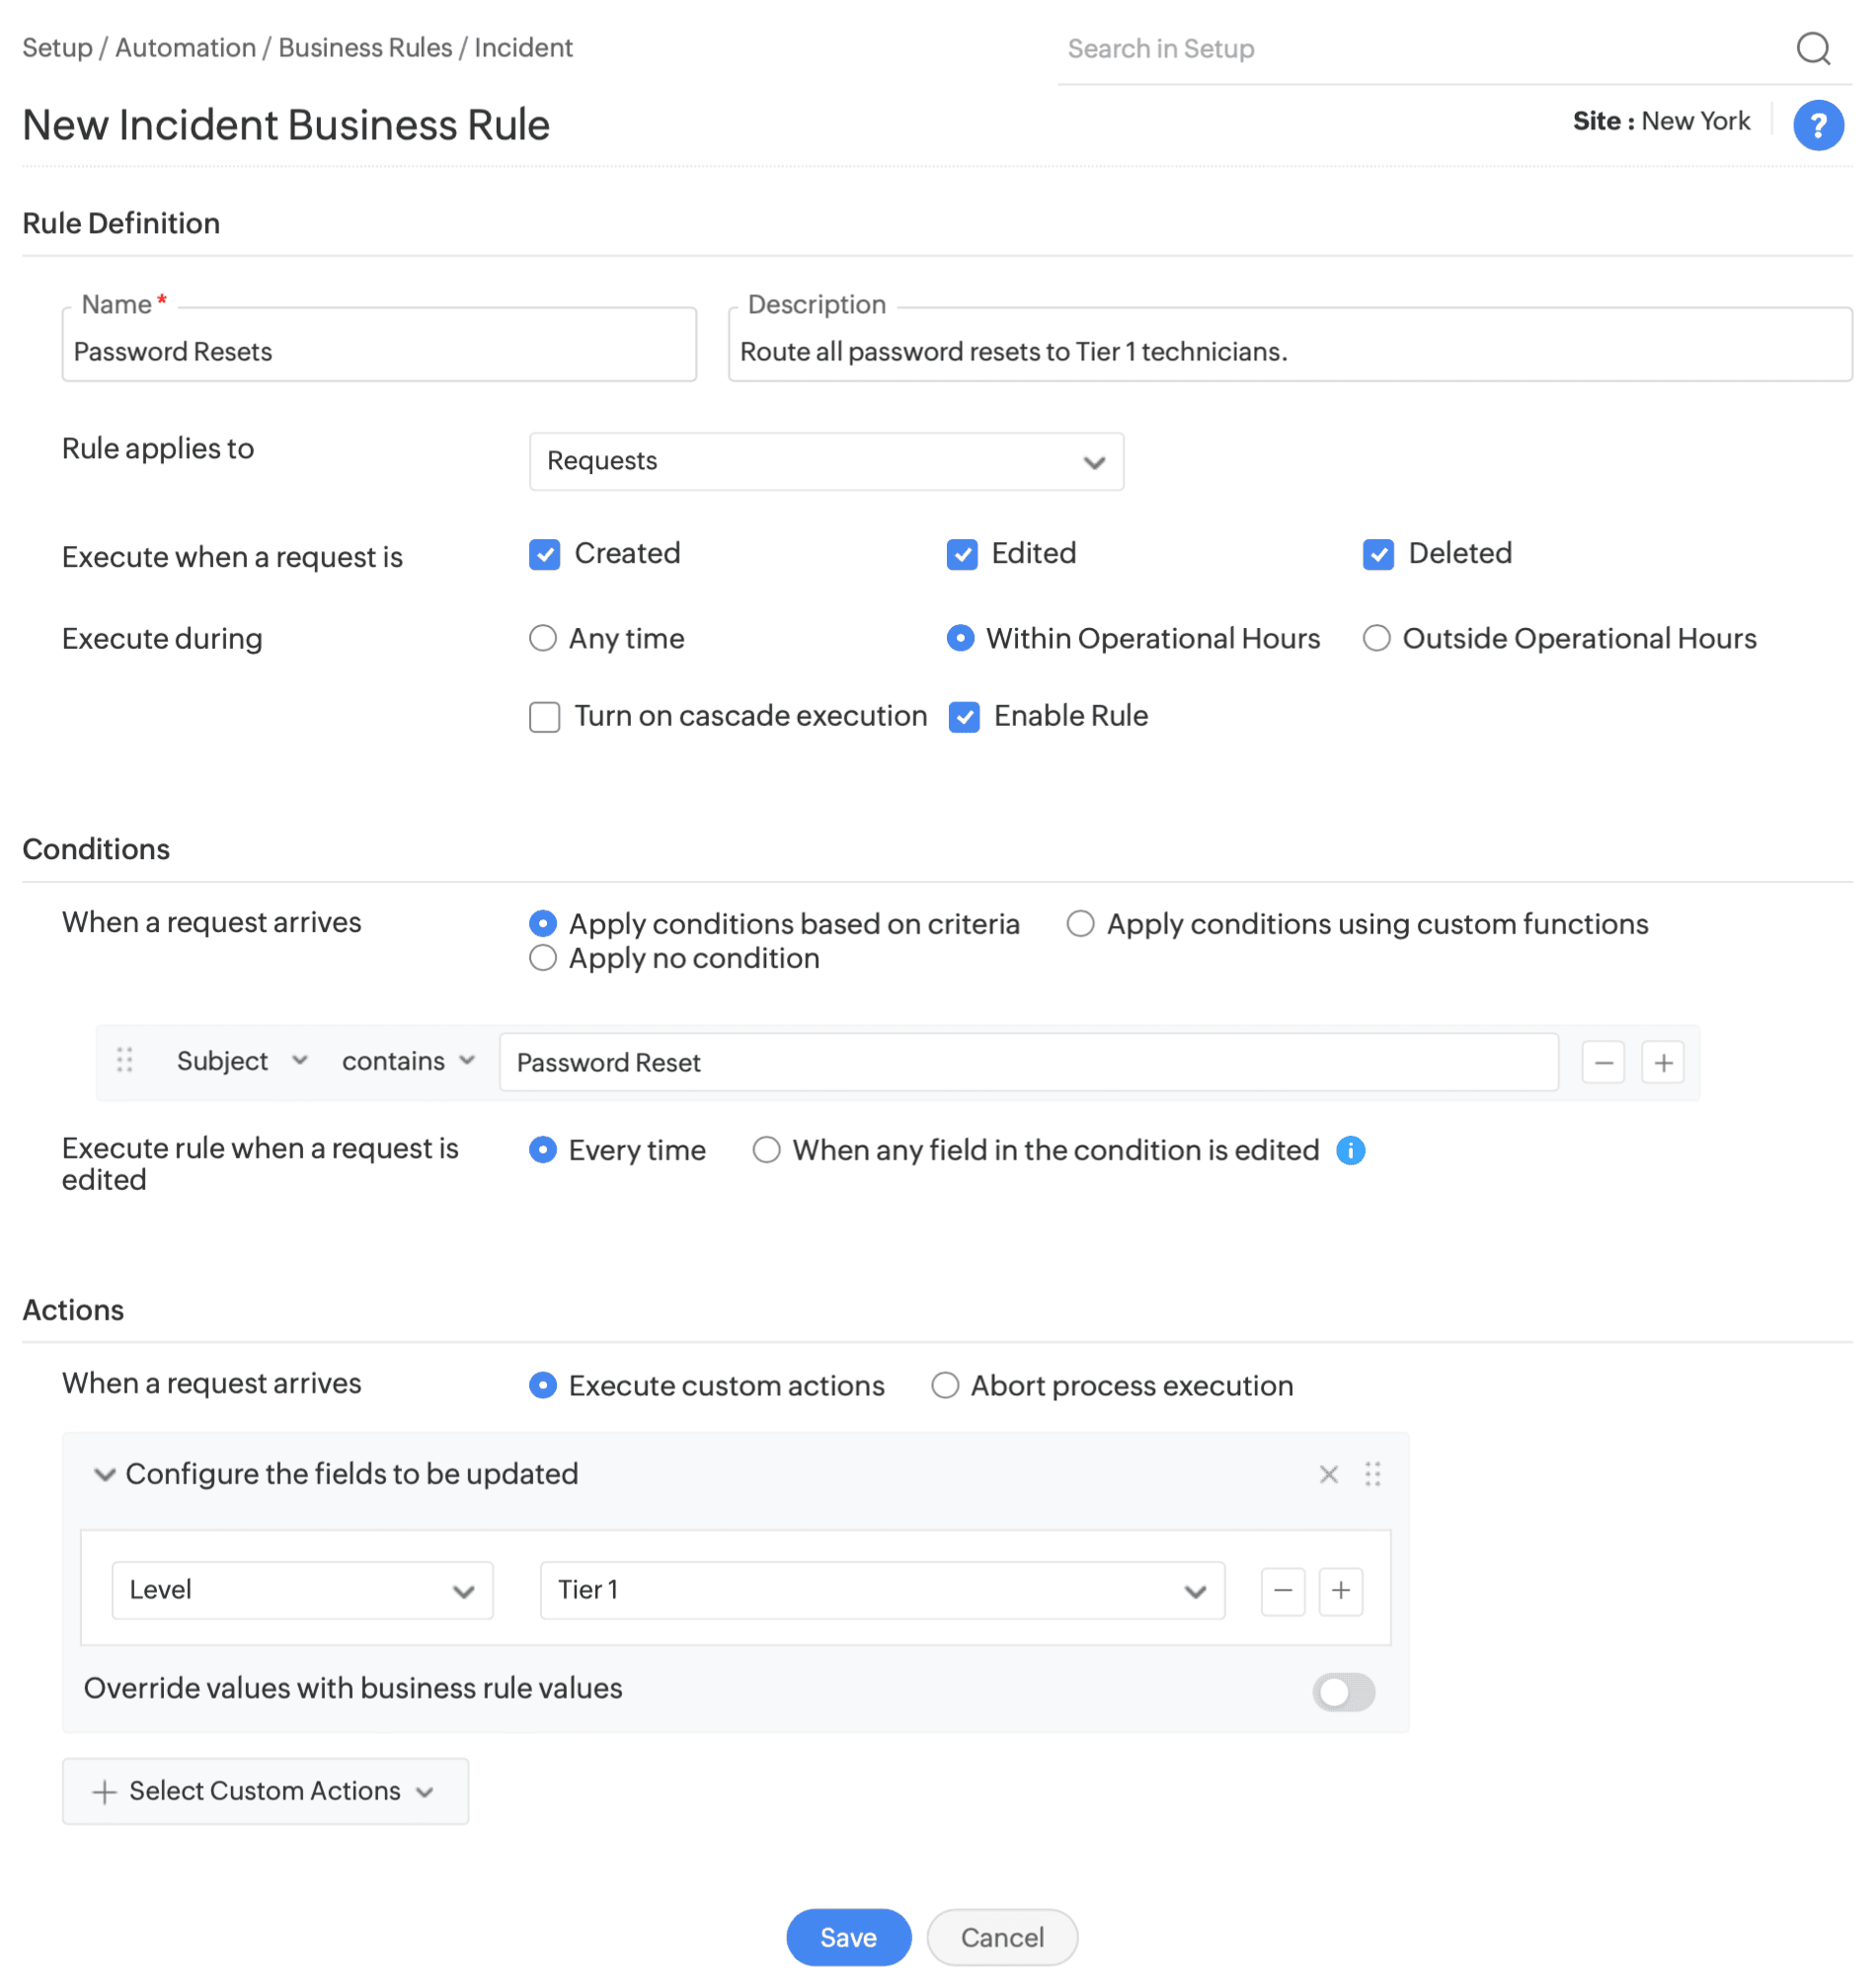Expand the Select Custom Actions dropdown
This screenshot has width=1876, height=1981.
265,1791
